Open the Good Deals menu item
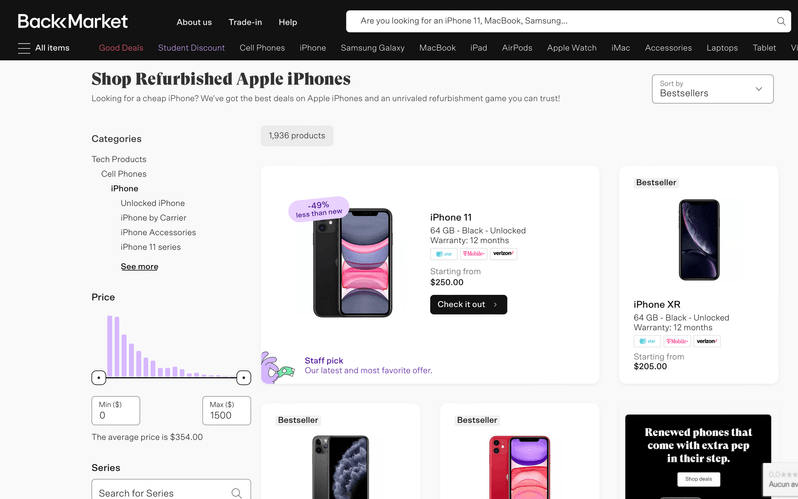 click(x=121, y=48)
